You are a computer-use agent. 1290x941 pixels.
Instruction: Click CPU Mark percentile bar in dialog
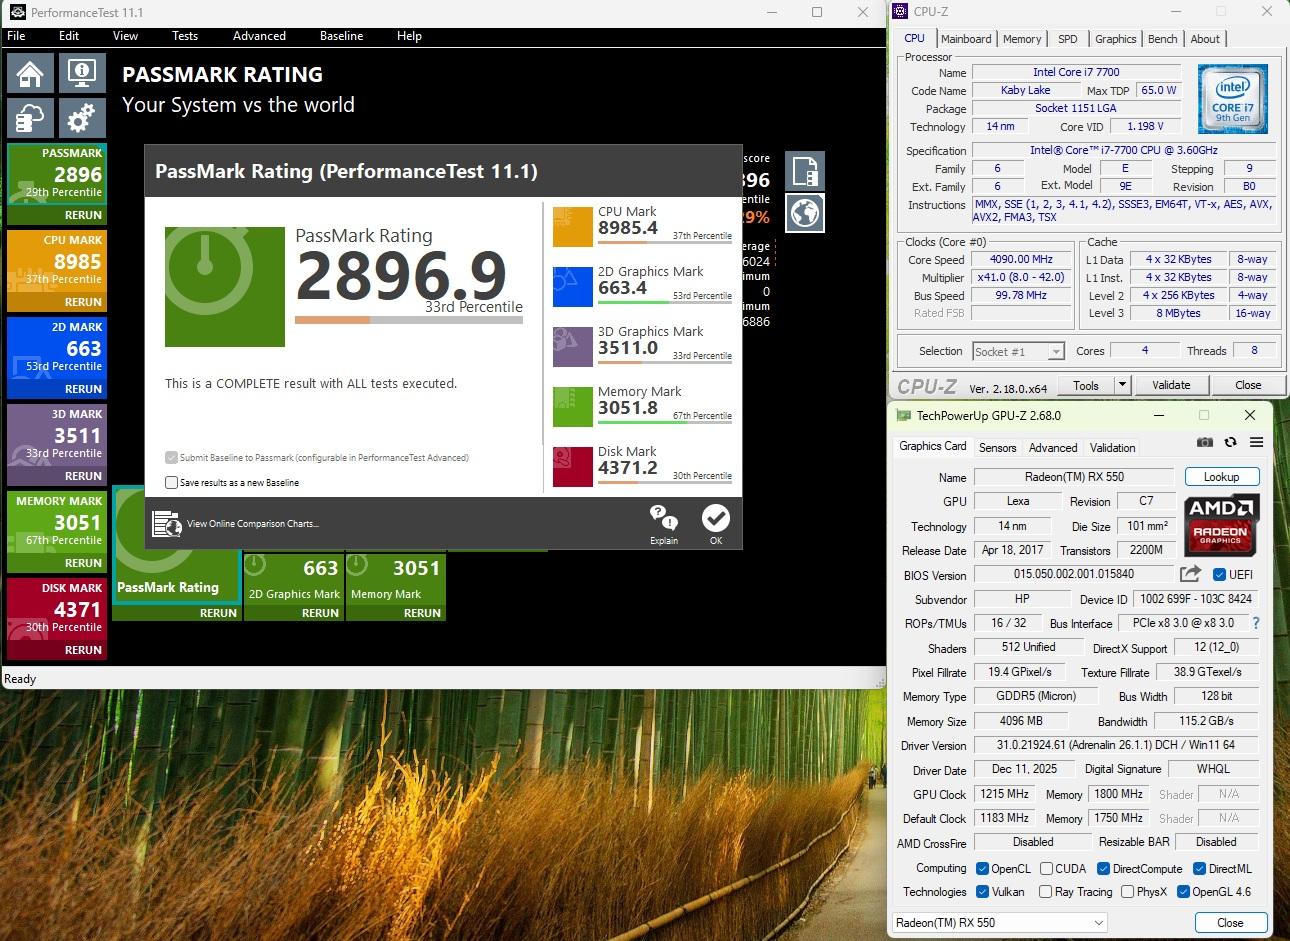click(665, 243)
